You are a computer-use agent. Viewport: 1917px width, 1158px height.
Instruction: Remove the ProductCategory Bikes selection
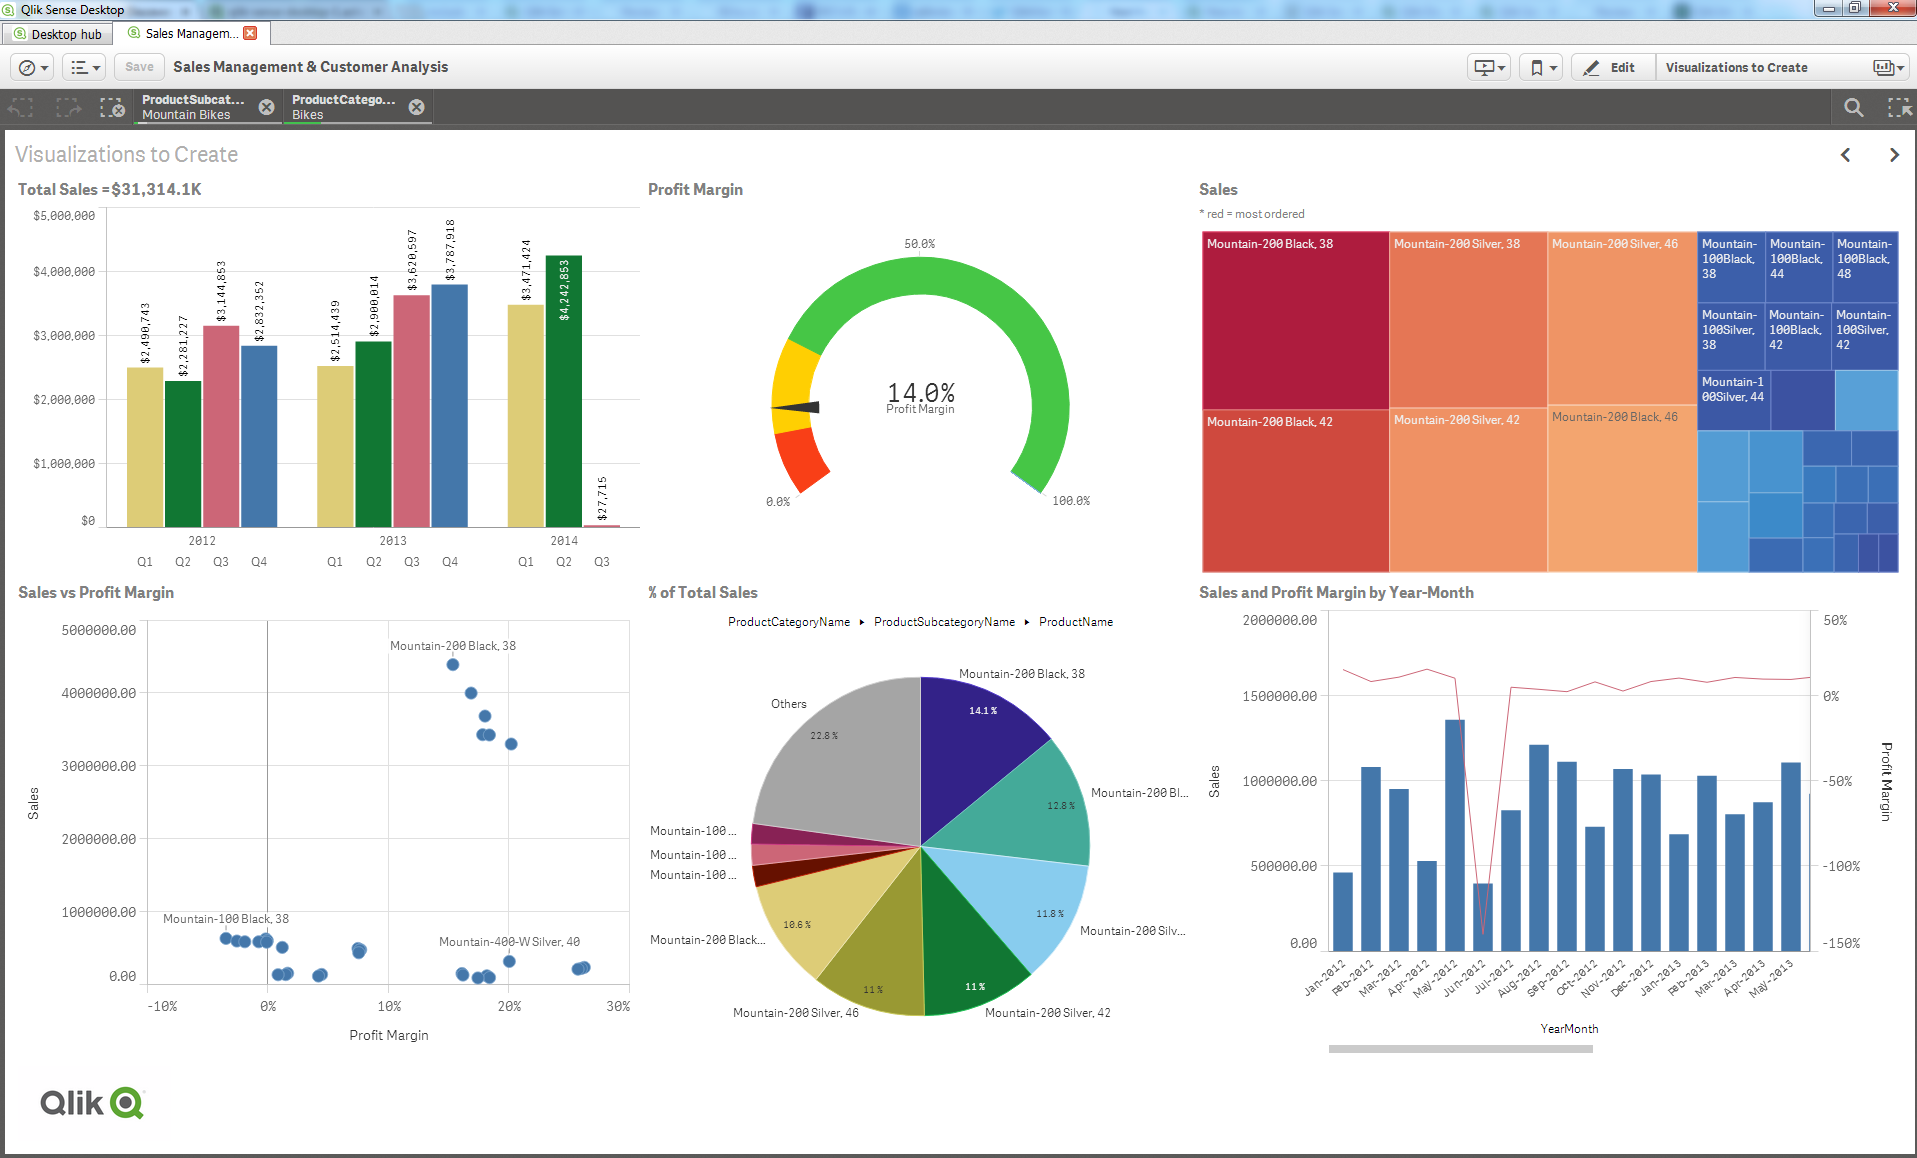click(416, 107)
